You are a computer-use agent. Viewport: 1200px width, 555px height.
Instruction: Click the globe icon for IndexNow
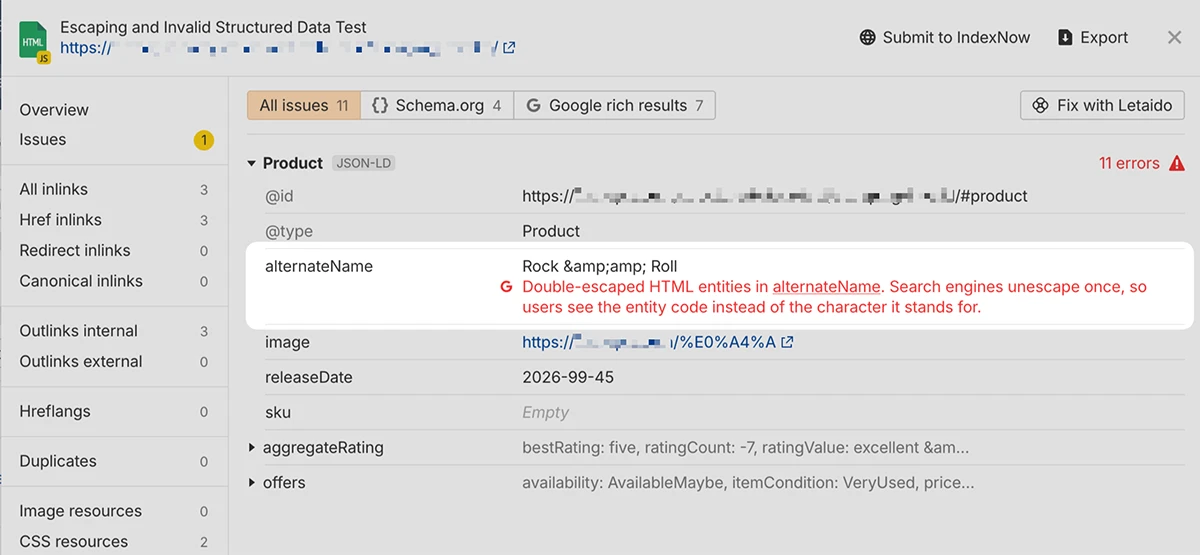coord(868,38)
